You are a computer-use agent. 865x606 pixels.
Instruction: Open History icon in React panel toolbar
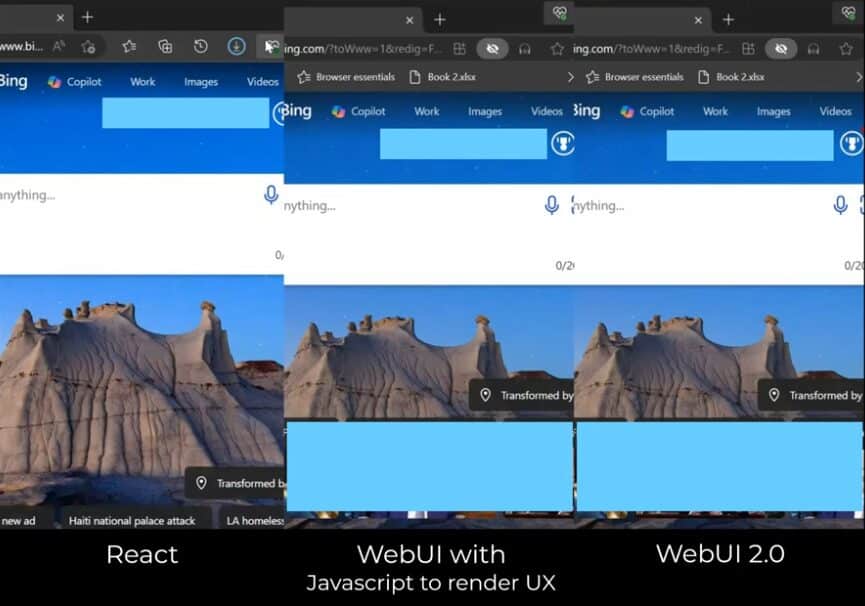pyautogui.click(x=201, y=46)
